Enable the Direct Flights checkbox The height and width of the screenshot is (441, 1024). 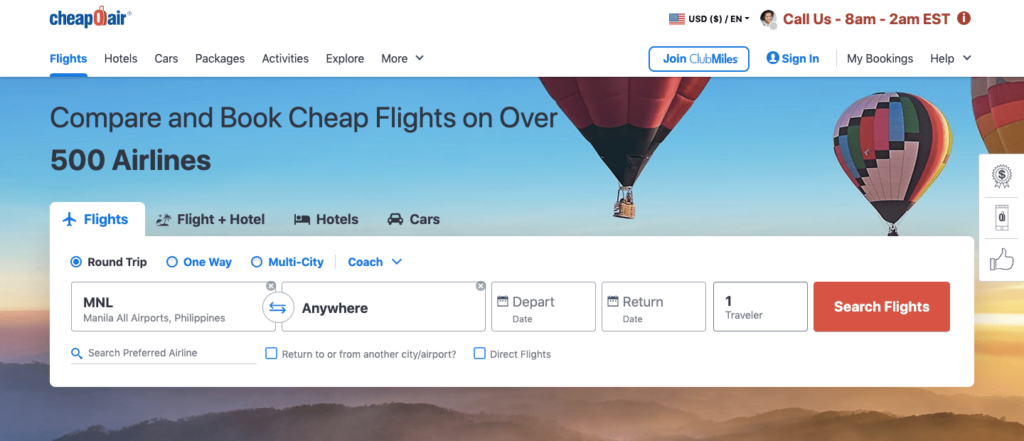[479, 353]
